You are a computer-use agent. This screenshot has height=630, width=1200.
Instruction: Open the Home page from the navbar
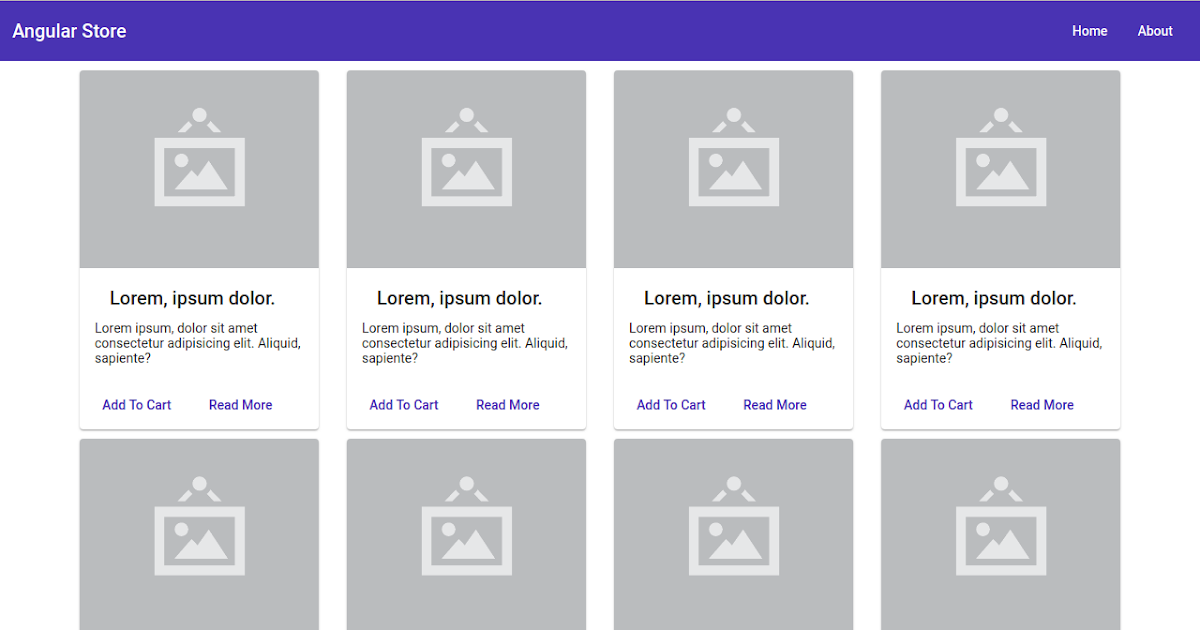click(x=1089, y=31)
